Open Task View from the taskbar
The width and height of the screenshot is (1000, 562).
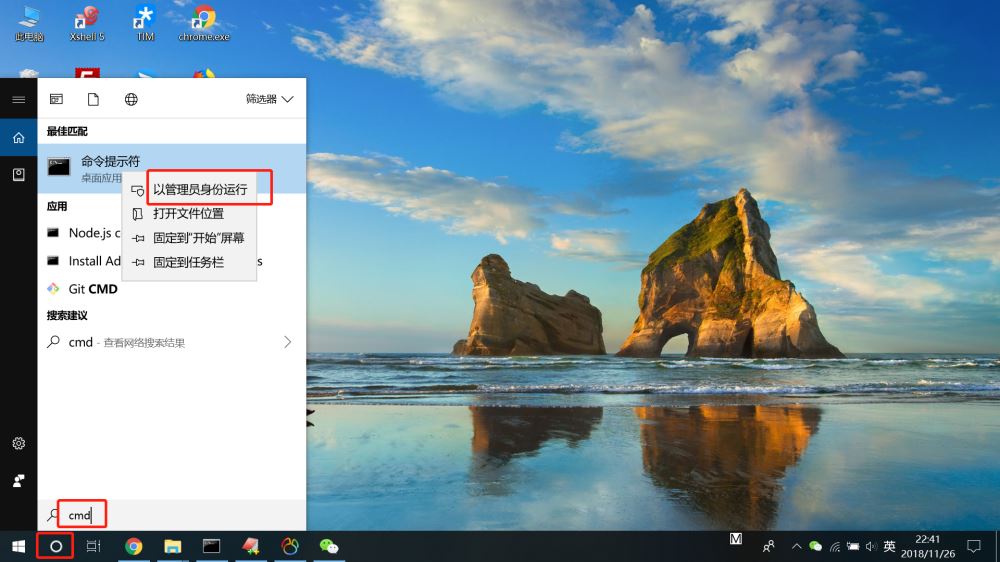coord(93,546)
